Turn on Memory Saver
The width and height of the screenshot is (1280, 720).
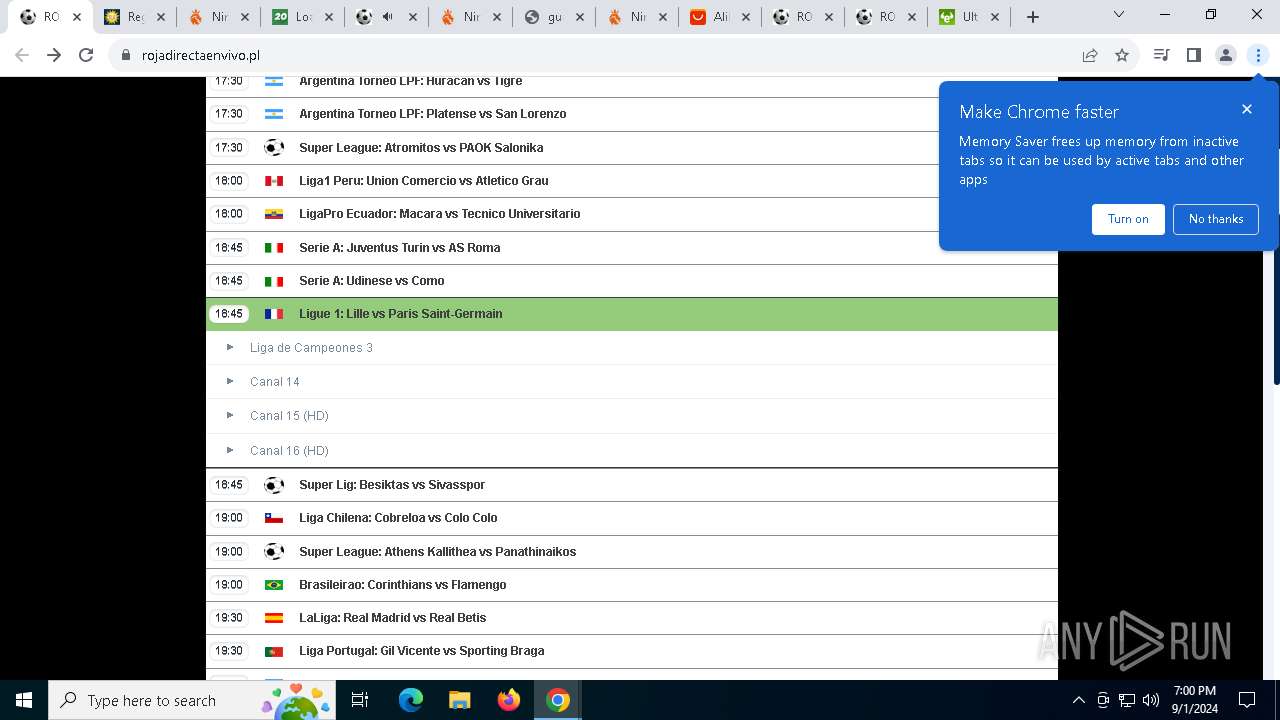[1128, 219]
